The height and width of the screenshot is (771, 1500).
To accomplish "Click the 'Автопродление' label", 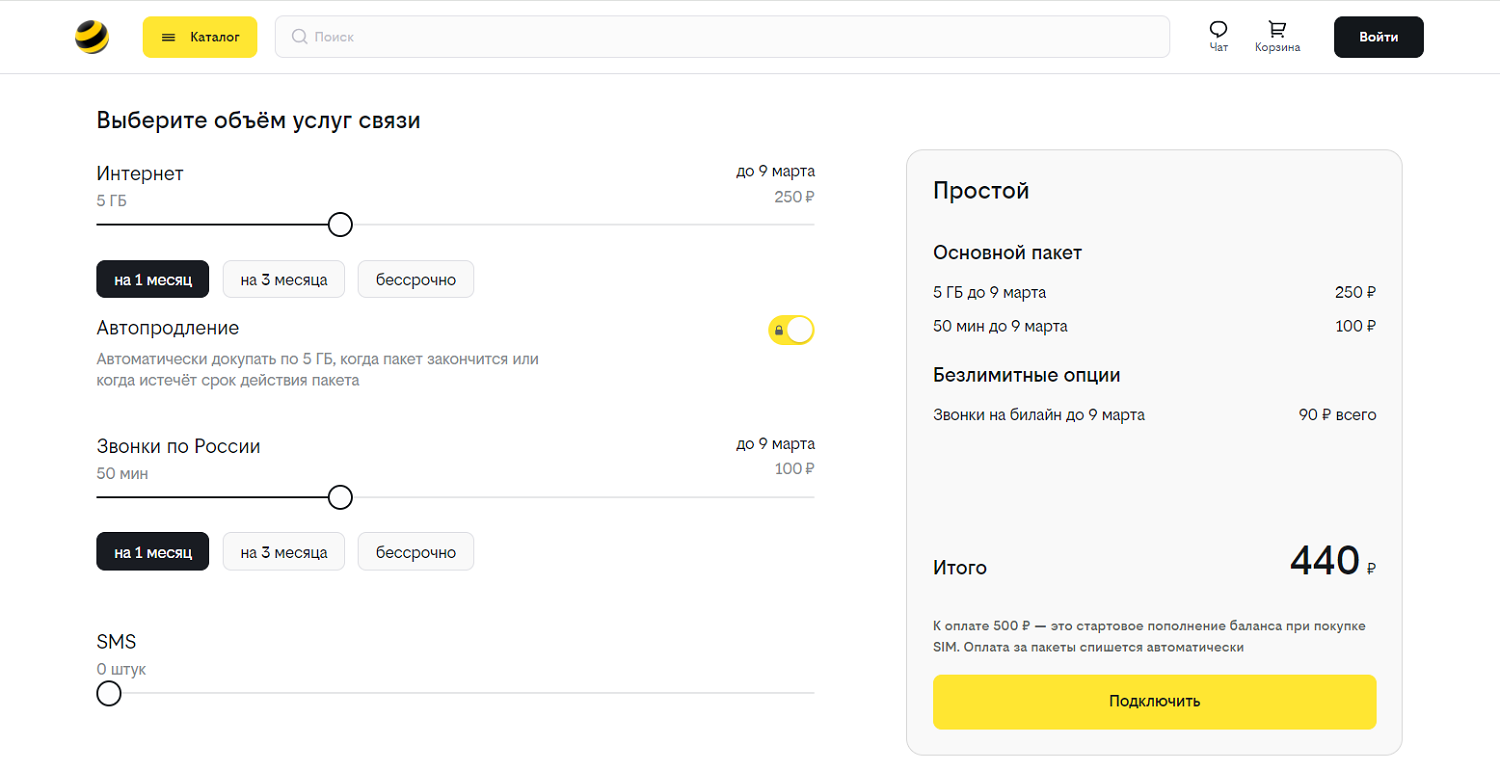I will pos(168,328).
